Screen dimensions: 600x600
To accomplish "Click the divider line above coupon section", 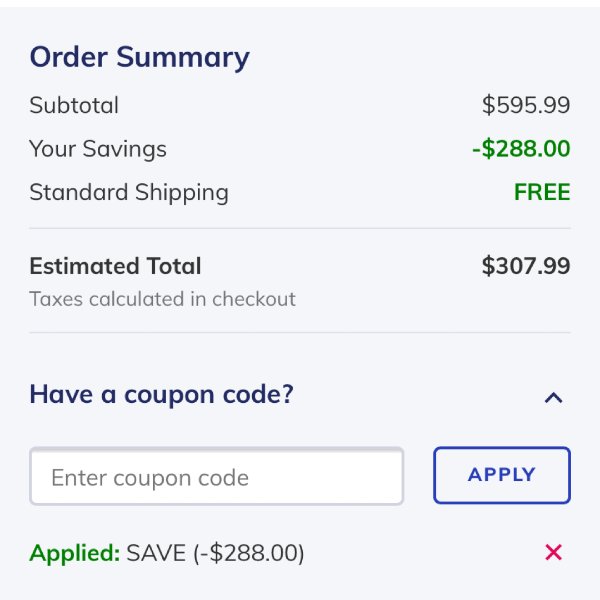I will 300,332.
